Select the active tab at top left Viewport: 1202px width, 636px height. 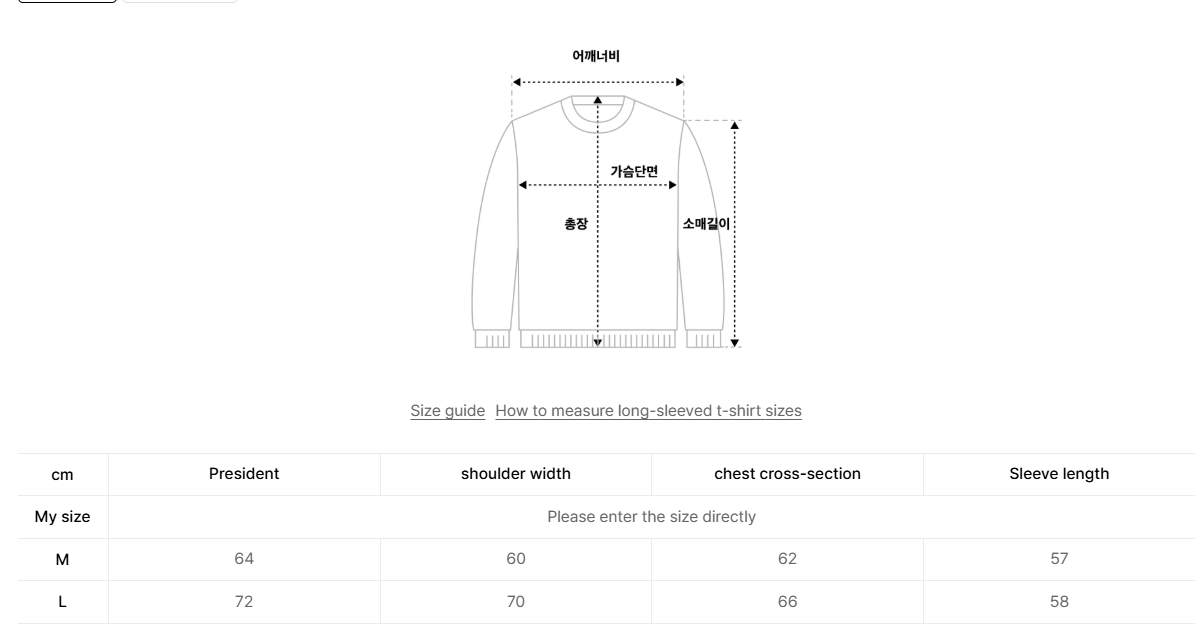pyautogui.click(x=65, y=2)
